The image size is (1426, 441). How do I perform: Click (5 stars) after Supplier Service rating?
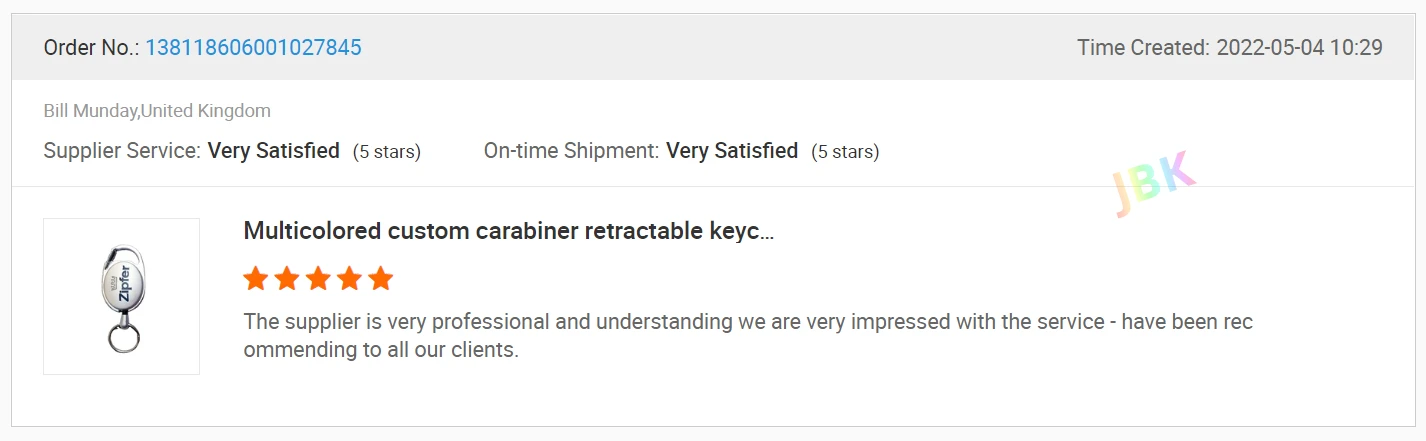pos(386,152)
